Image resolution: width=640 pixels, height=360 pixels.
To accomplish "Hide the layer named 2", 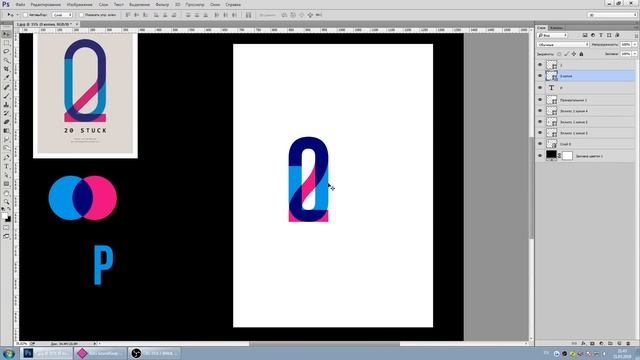I will click(540, 65).
